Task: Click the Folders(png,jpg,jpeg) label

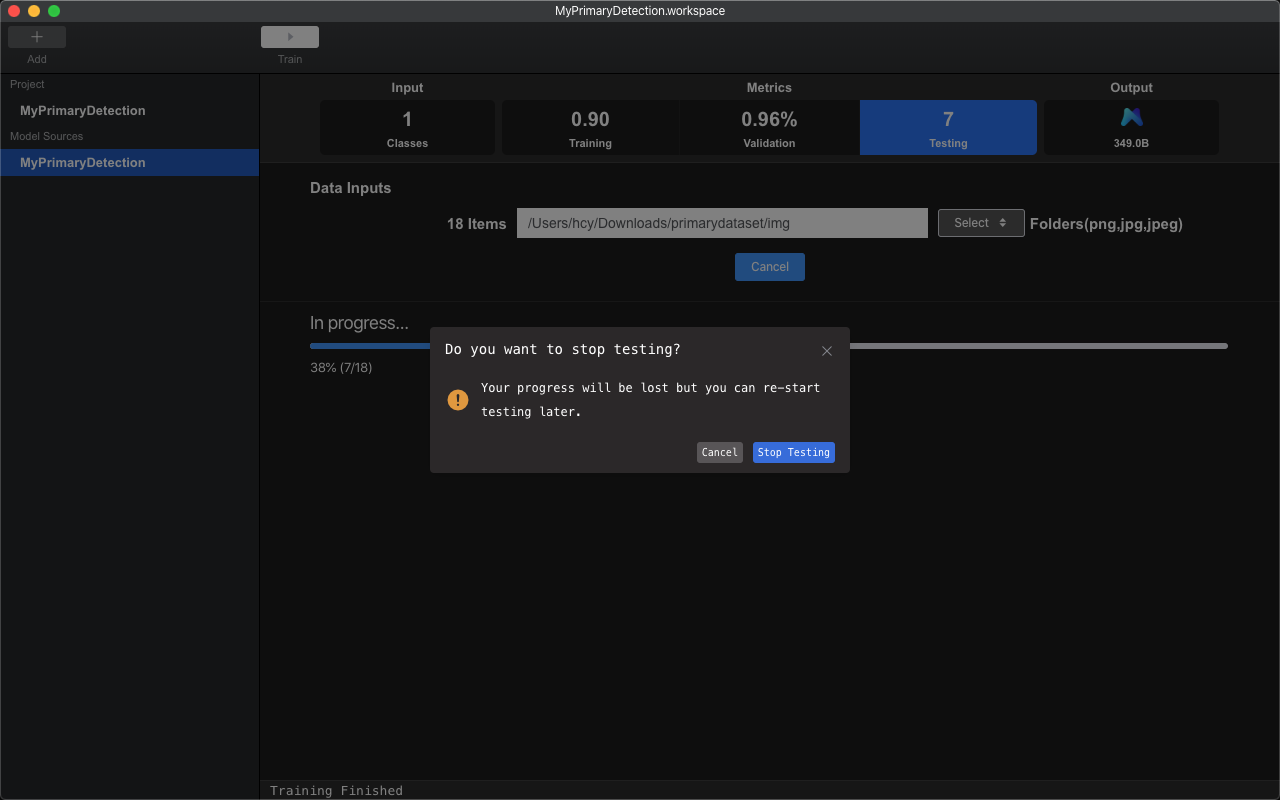Action: coord(1106,224)
